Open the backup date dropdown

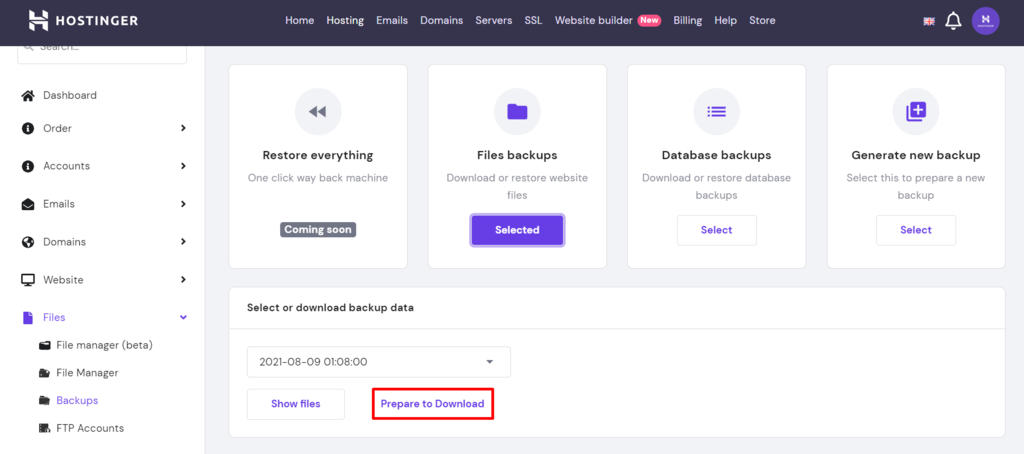click(378, 362)
